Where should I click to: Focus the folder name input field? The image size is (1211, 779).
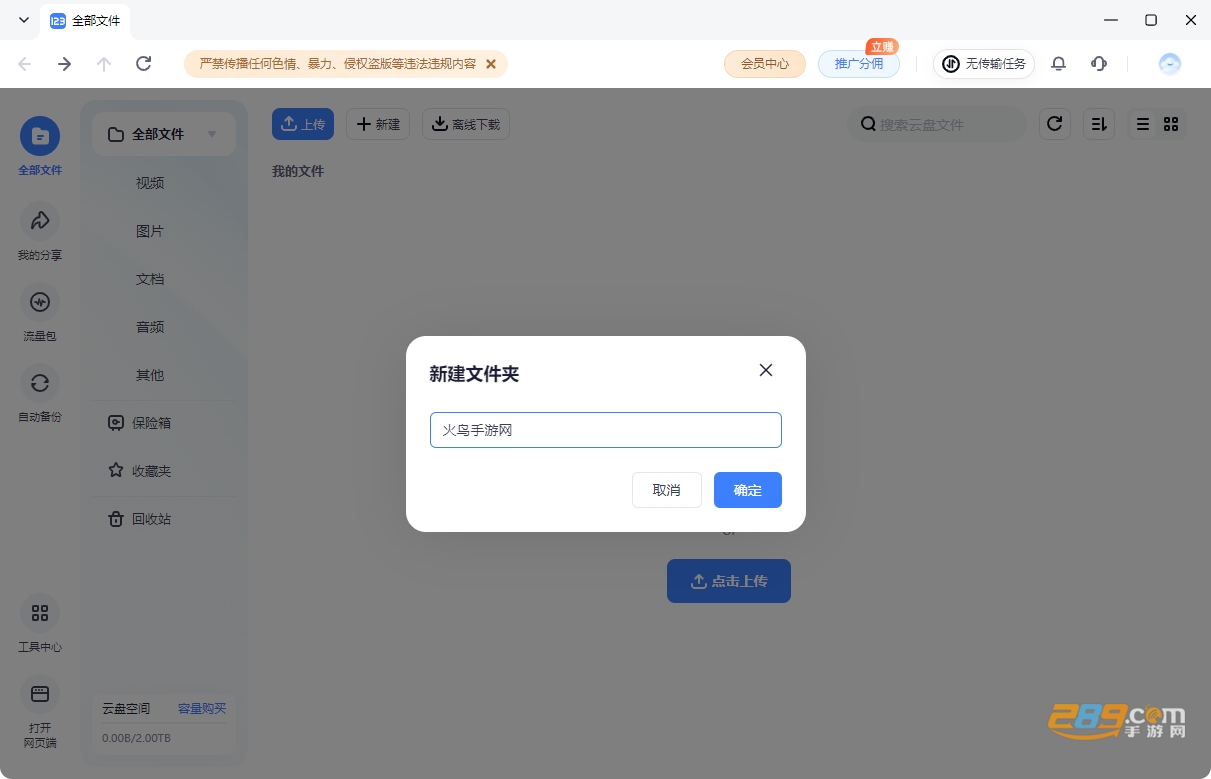coord(606,430)
